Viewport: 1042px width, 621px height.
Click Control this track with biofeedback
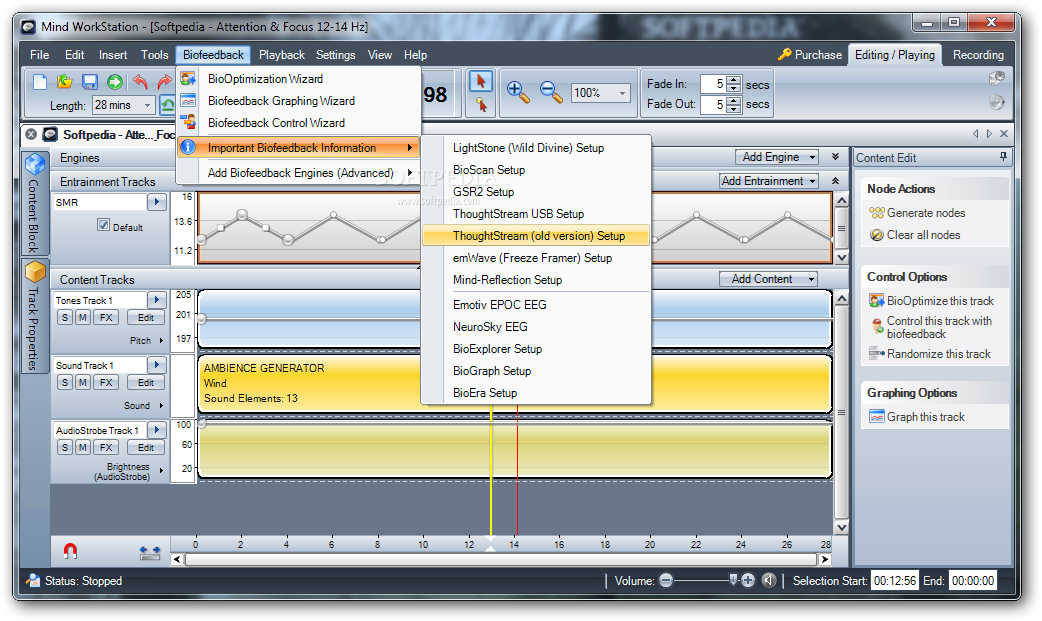939,327
